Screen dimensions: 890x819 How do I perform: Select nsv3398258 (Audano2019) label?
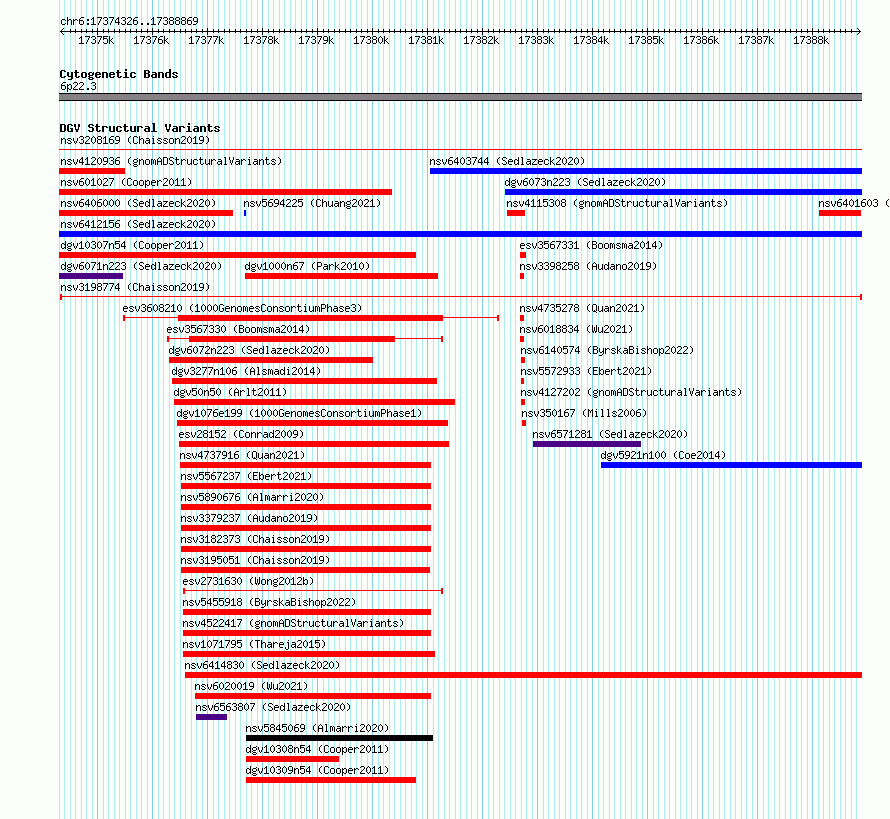(588, 266)
